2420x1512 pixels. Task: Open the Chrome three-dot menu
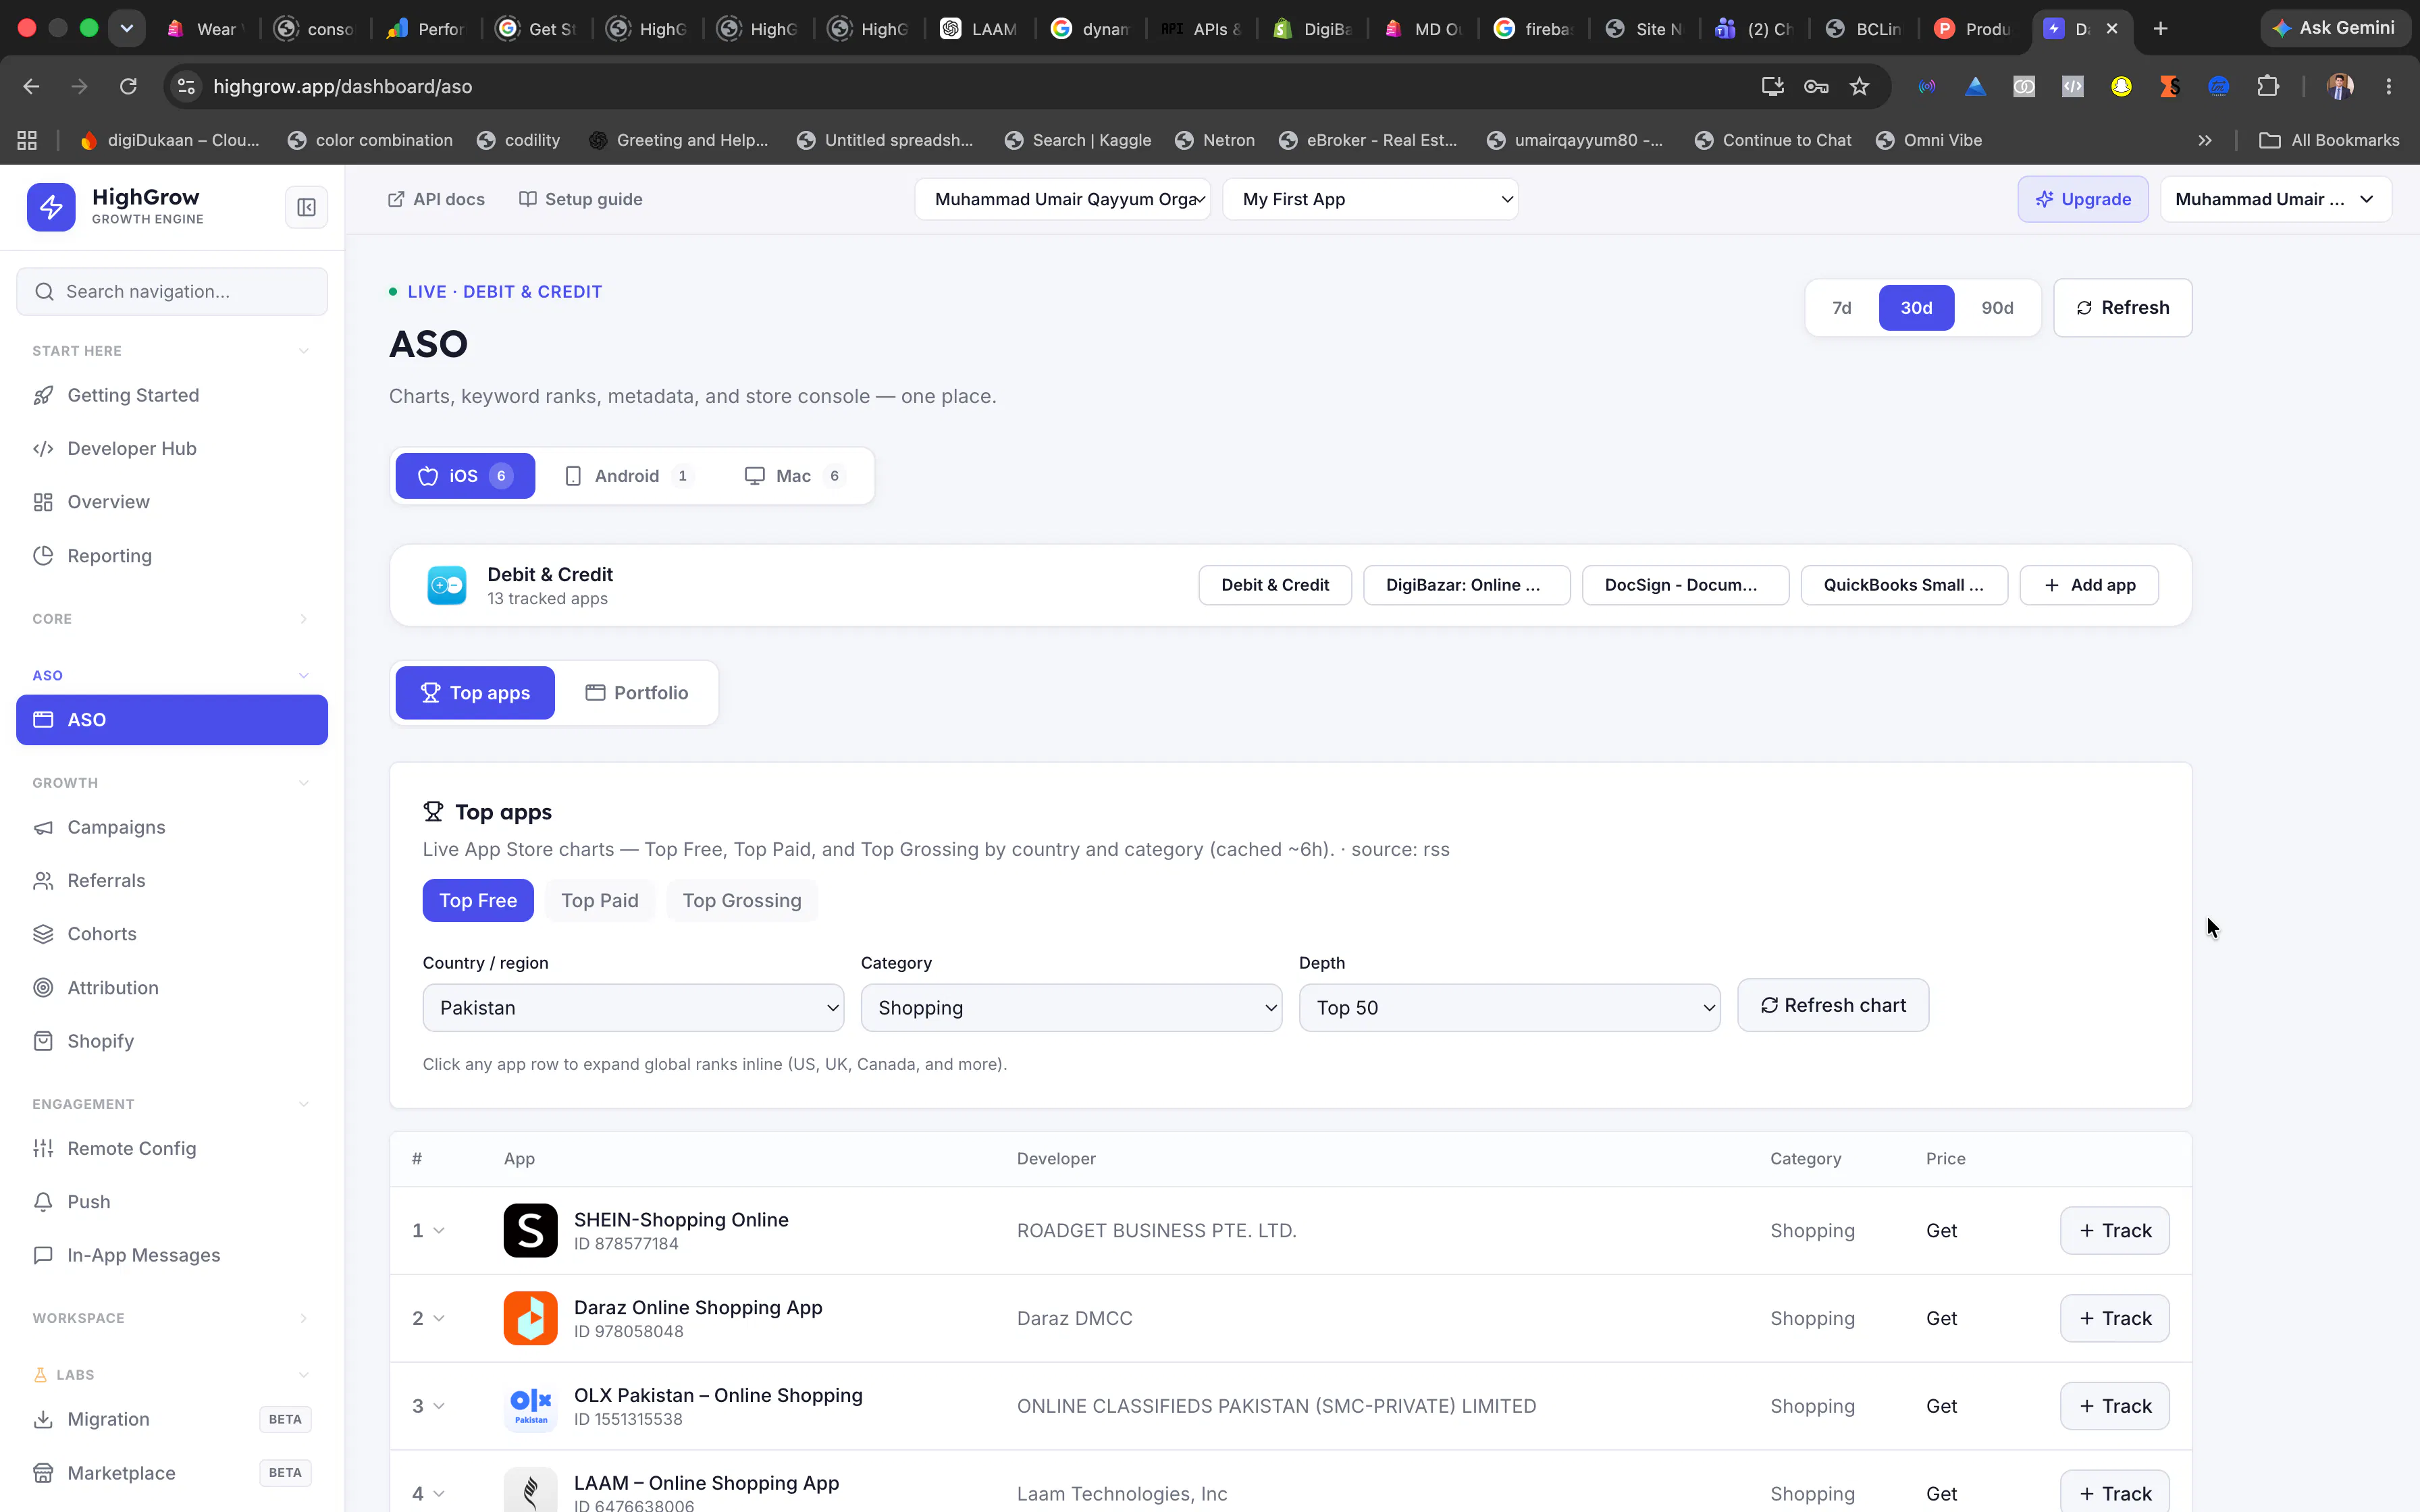2389,86
